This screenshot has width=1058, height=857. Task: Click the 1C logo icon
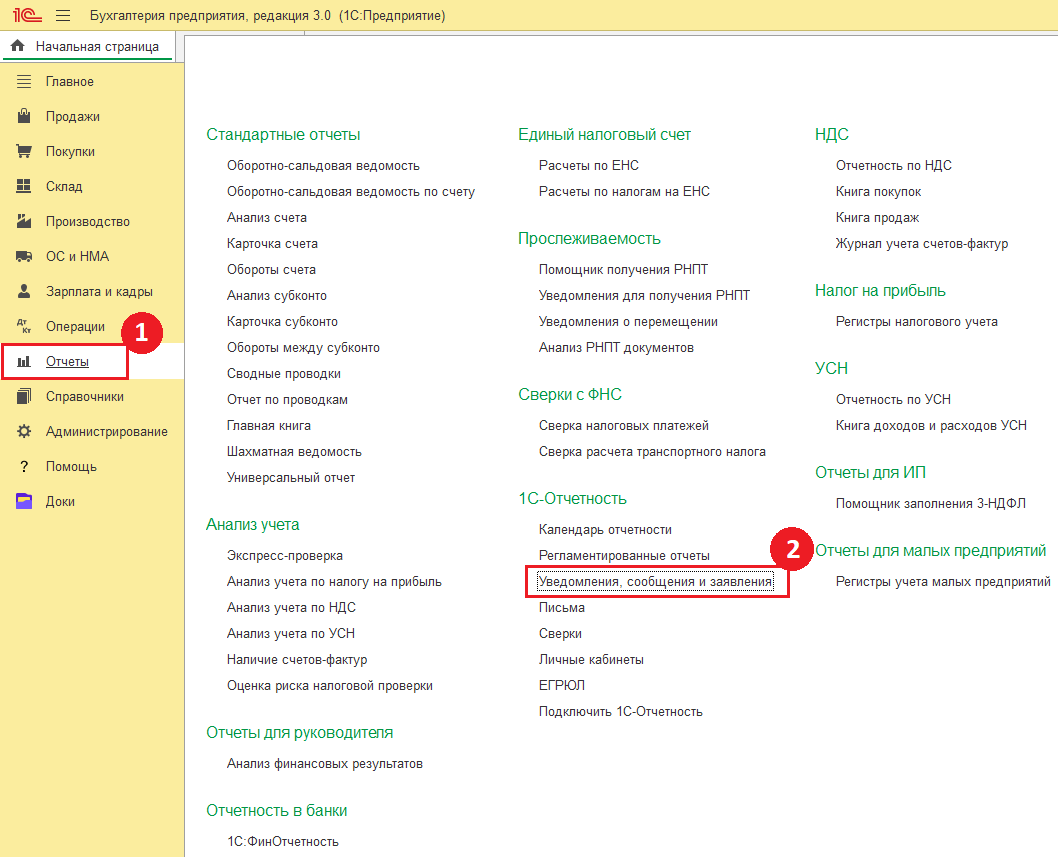[27, 15]
